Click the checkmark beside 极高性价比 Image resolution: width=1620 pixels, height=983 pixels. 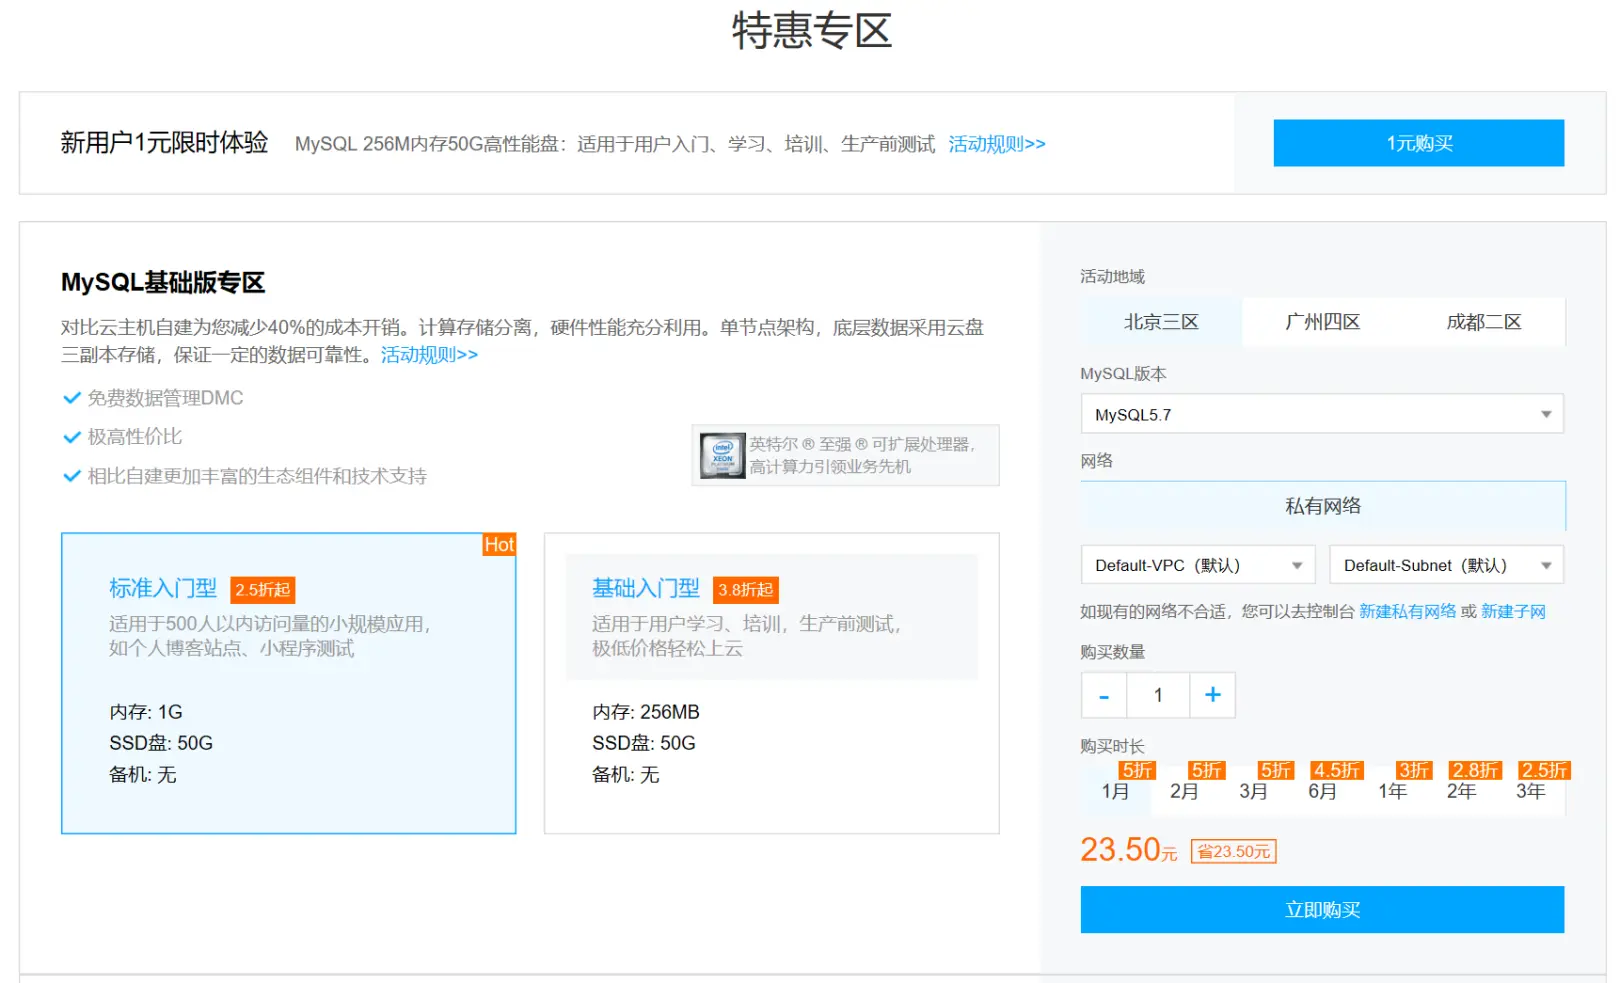[x=72, y=437]
